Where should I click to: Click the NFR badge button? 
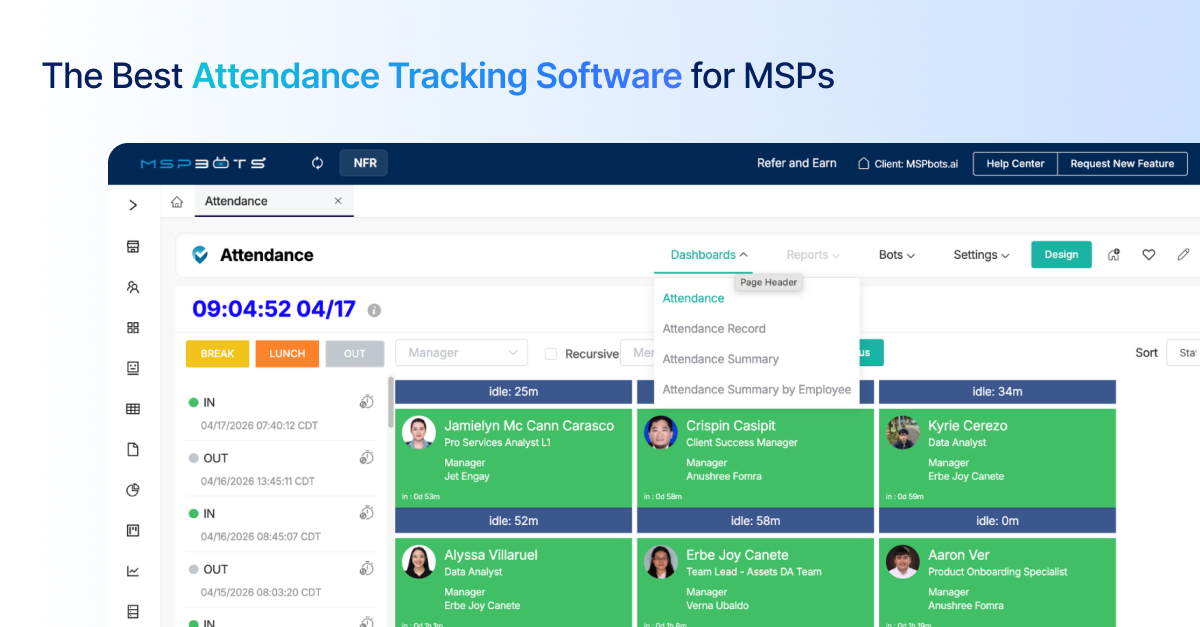pos(364,163)
